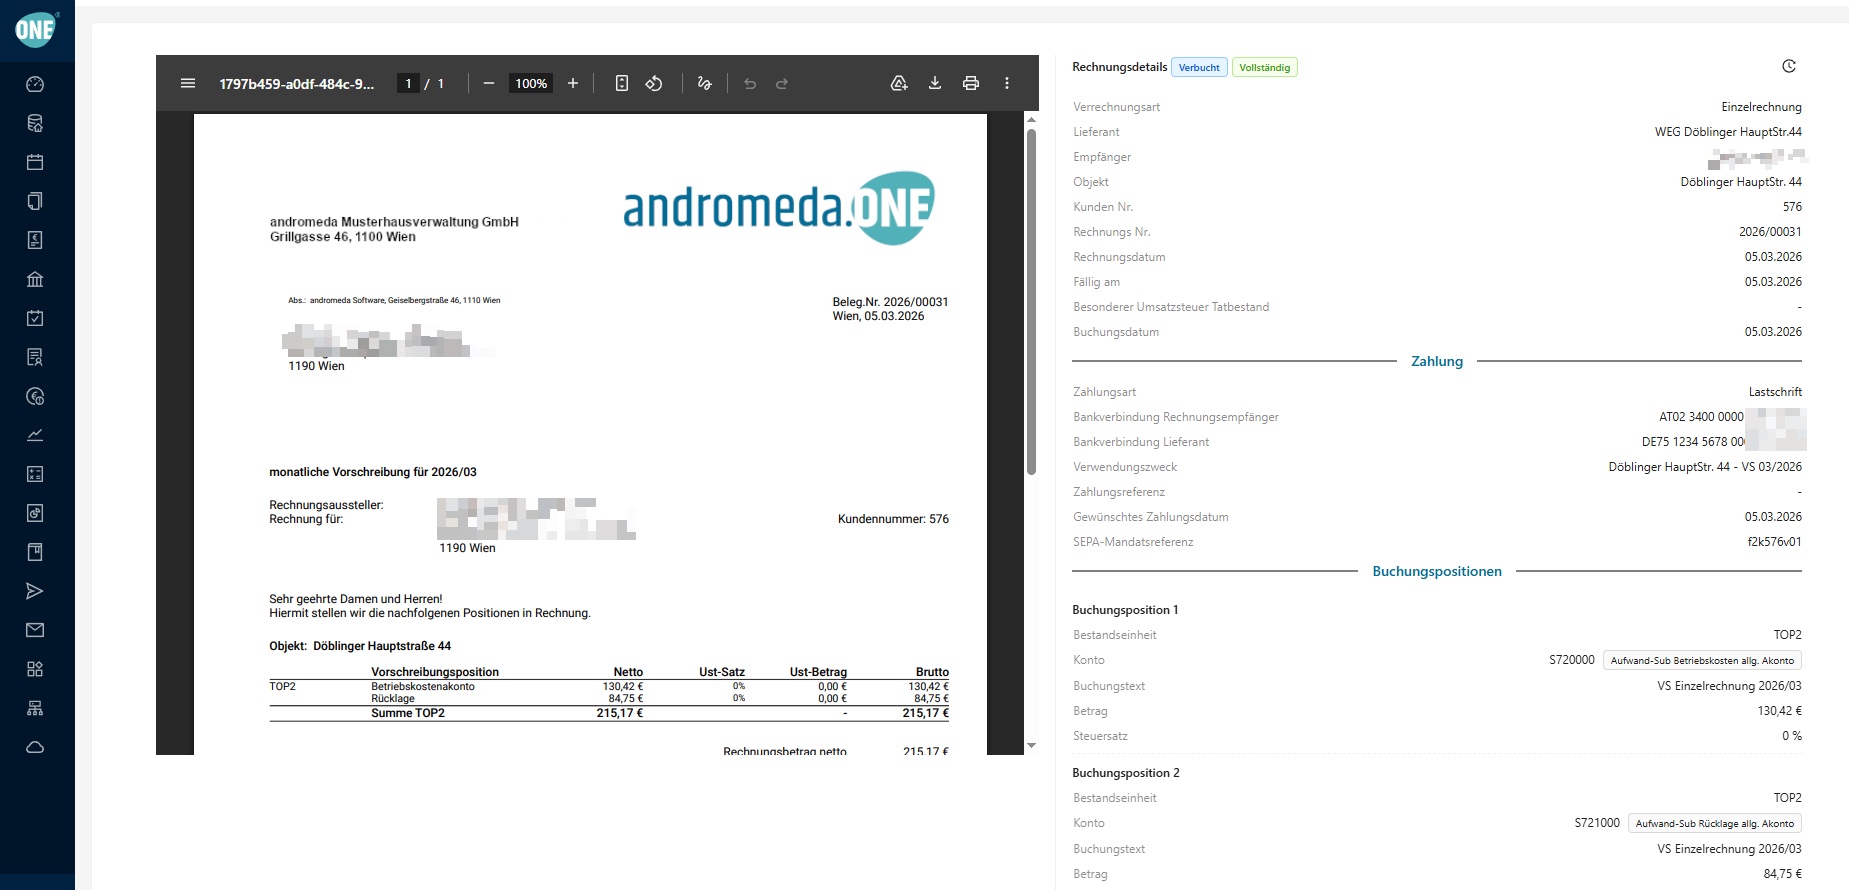
Task: Zoom out of the PDF document
Action: coord(489,83)
